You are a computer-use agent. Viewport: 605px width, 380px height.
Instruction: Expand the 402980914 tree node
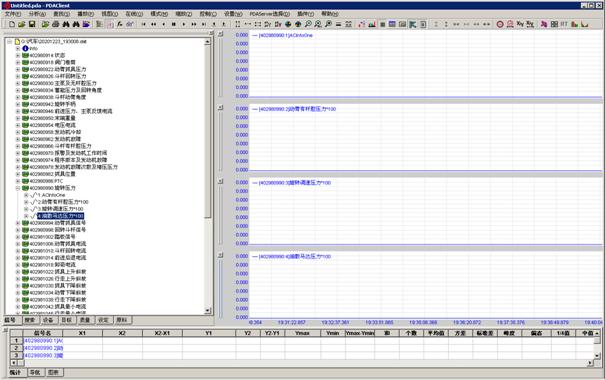pos(18,56)
